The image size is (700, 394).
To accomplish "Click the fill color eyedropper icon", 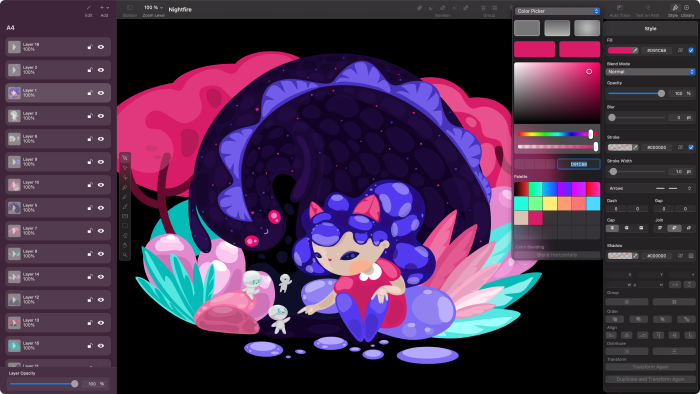I will click(635, 50).
